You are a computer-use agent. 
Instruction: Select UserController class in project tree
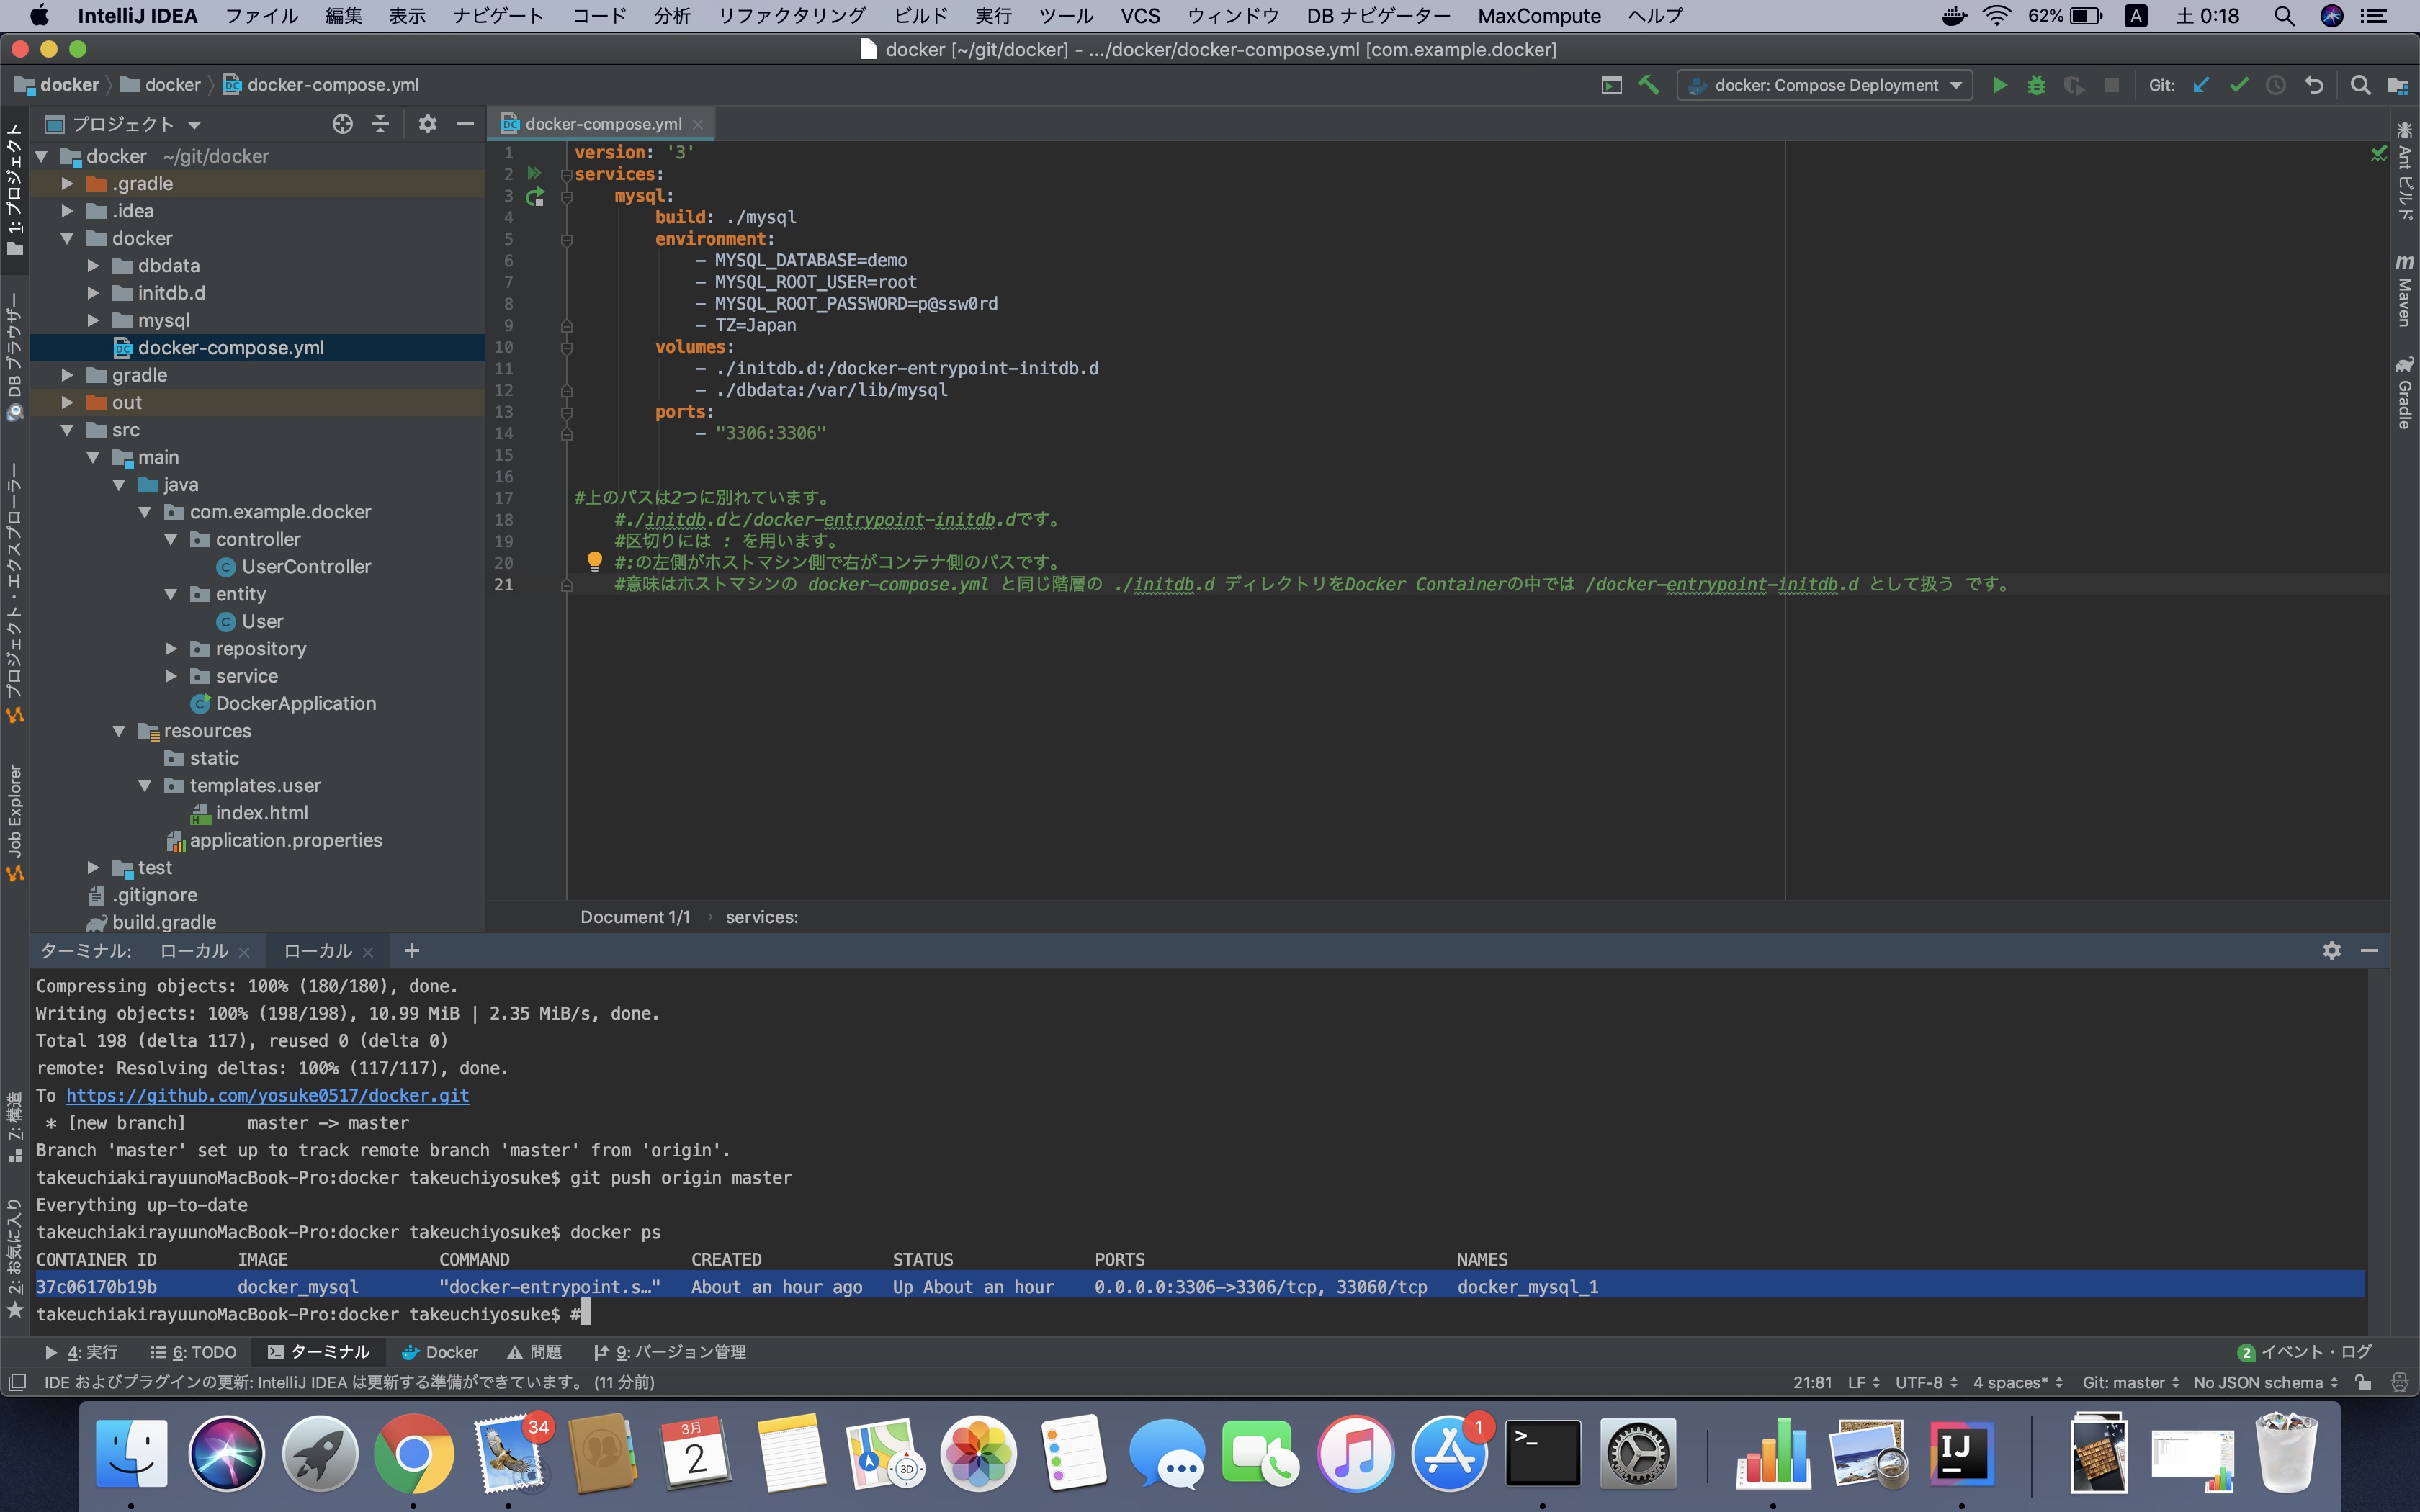306,567
